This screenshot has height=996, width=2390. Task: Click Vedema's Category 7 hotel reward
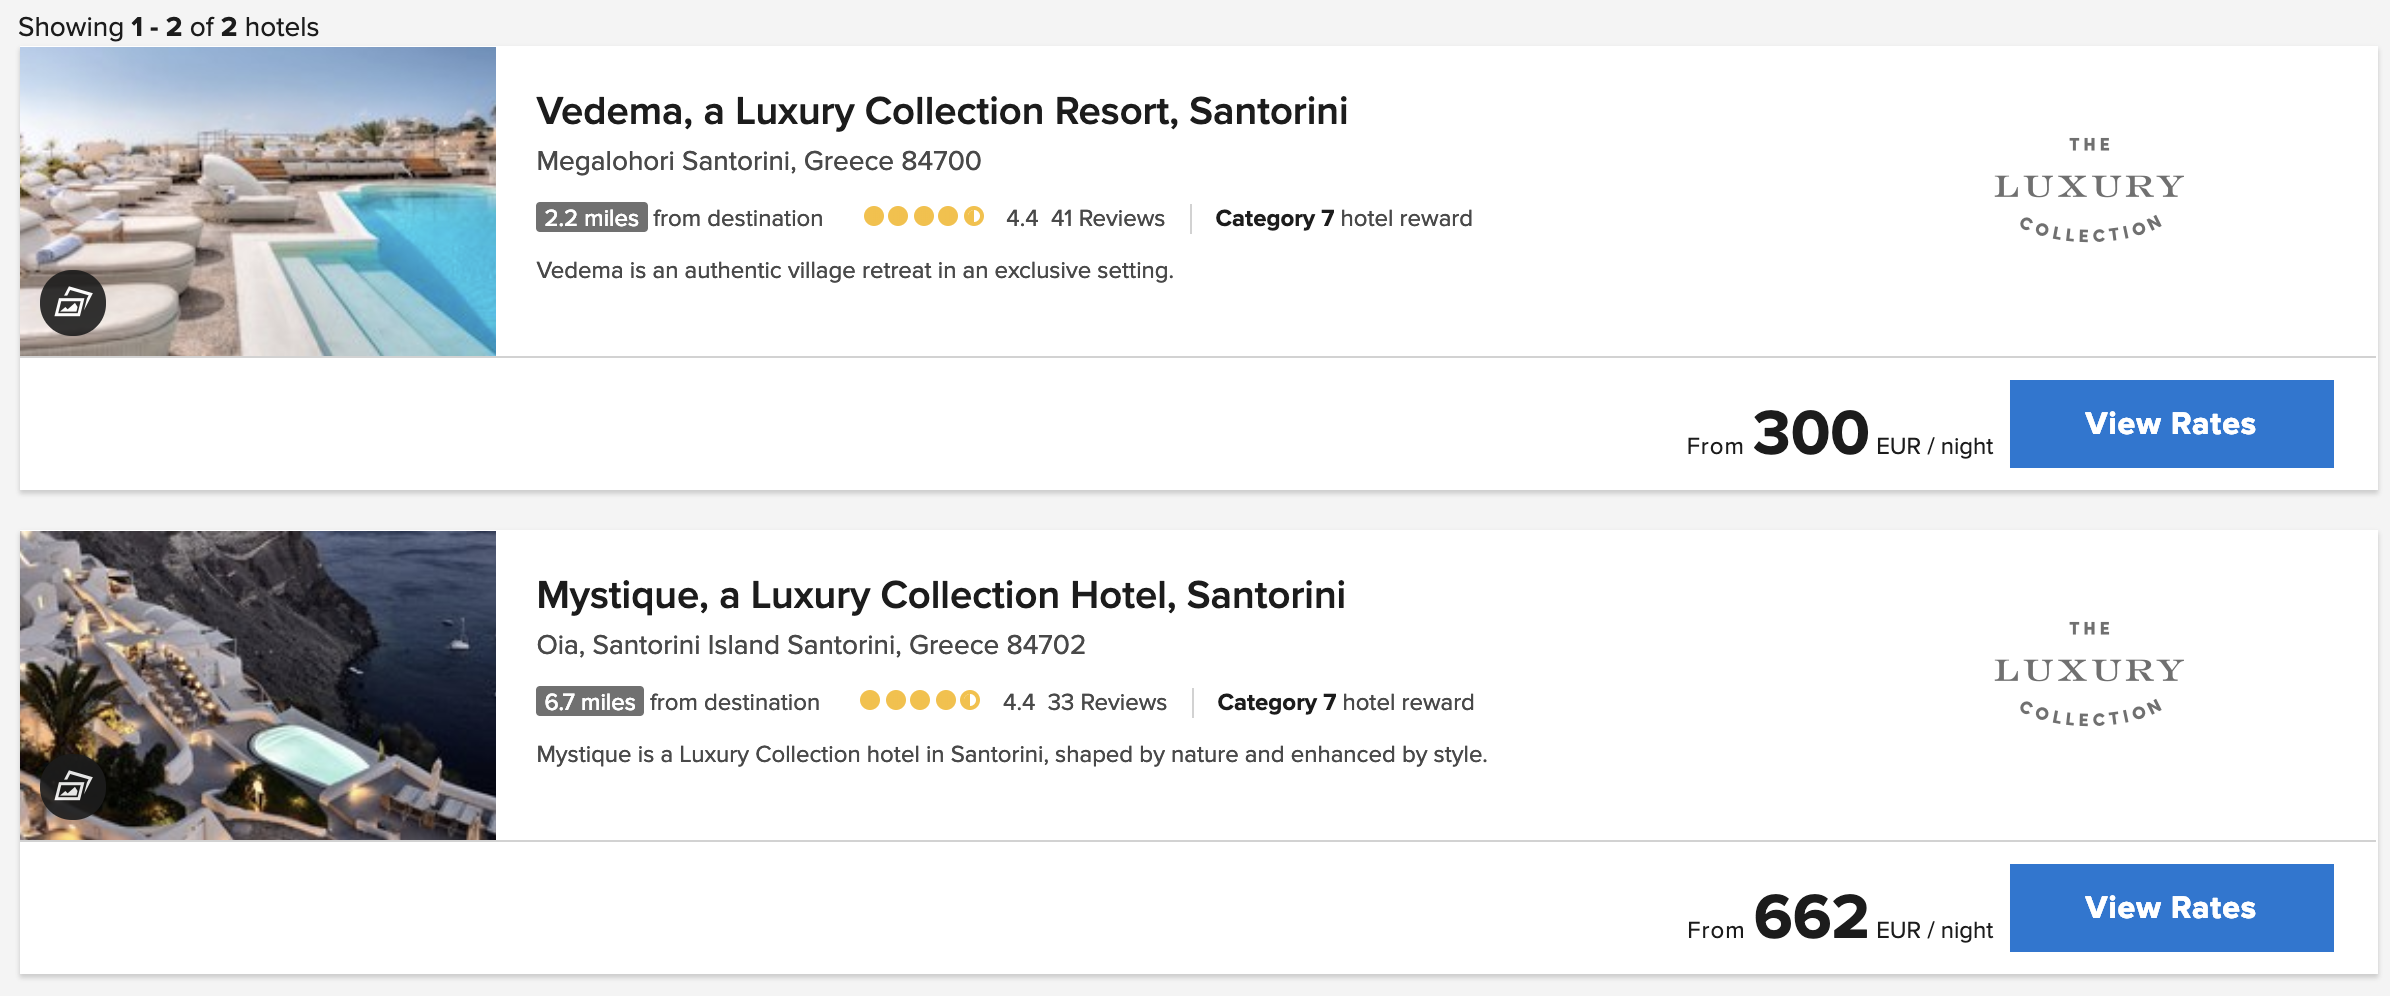tap(1344, 218)
